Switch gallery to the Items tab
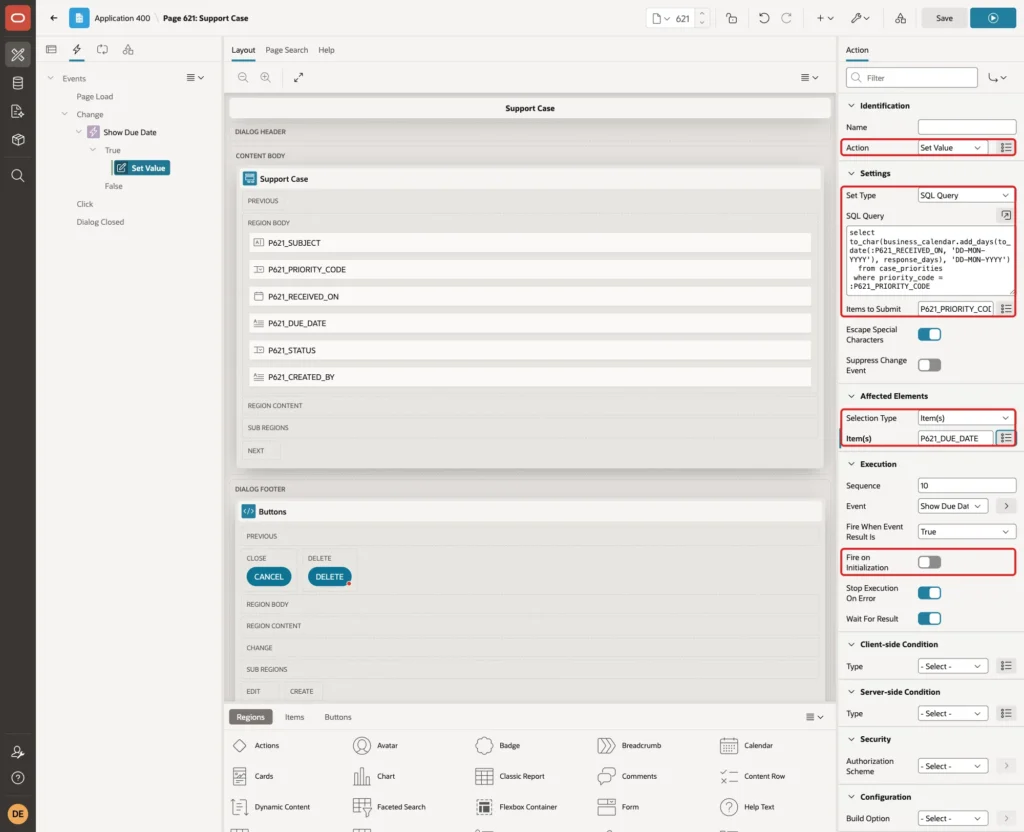 pyautogui.click(x=295, y=717)
